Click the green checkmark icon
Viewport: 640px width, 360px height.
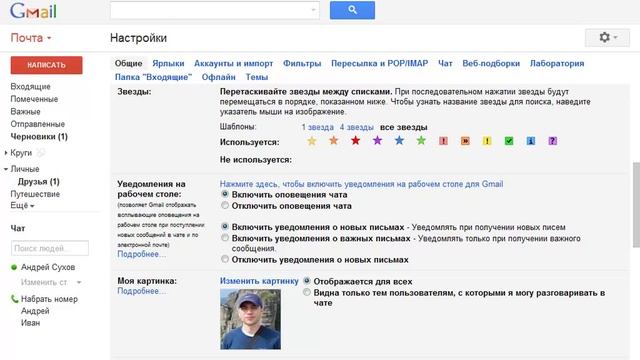point(509,141)
